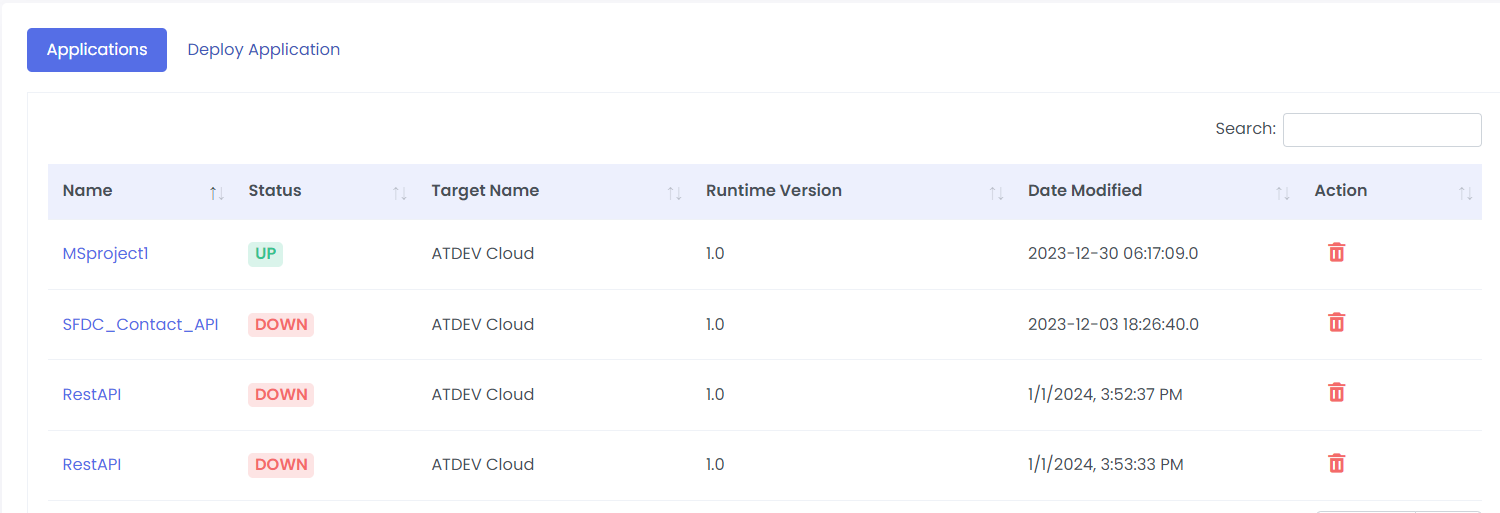
Task: Sort table by Status column arrows
Action: point(400,193)
